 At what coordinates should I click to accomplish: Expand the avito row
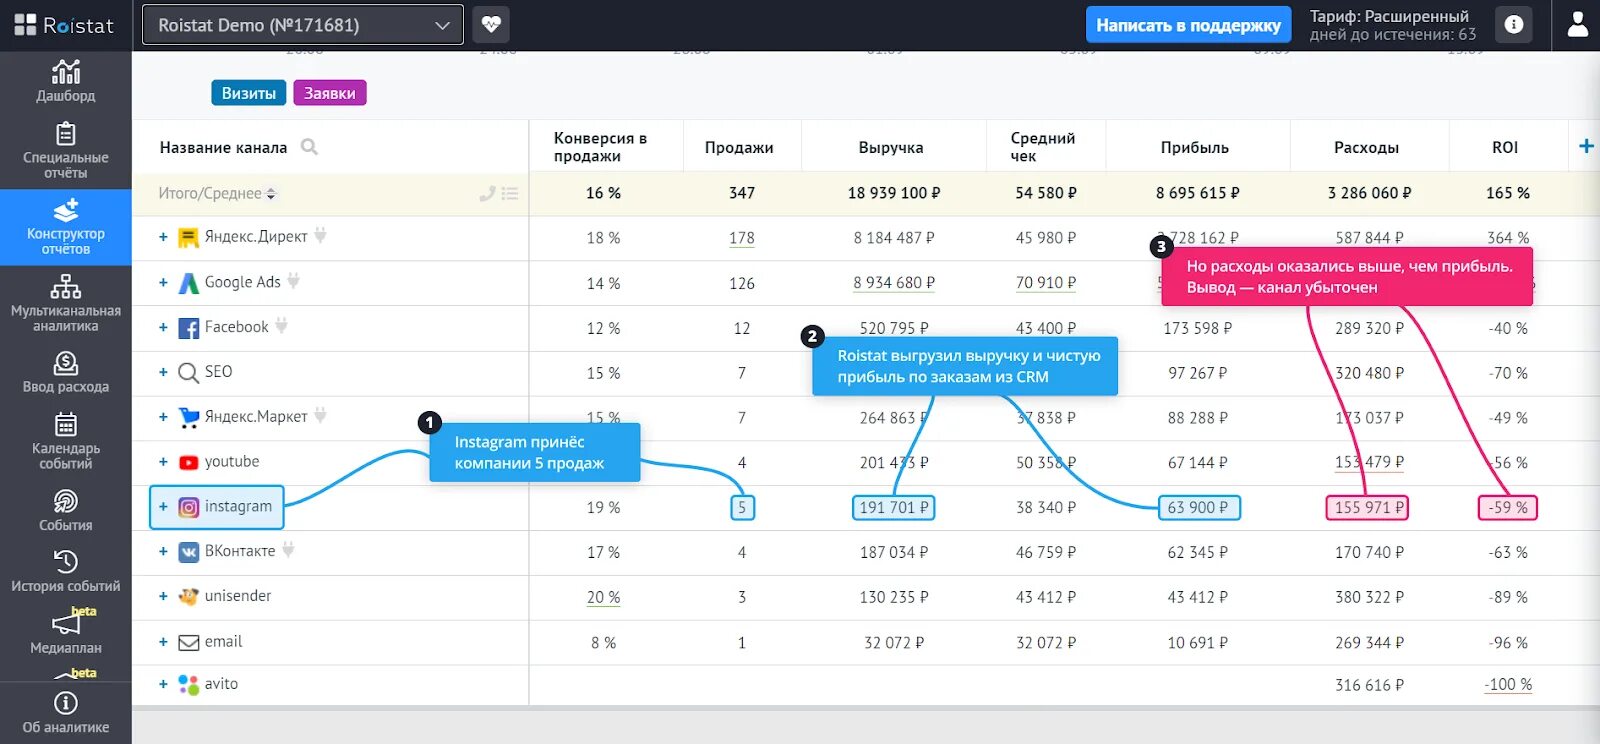pos(163,684)
